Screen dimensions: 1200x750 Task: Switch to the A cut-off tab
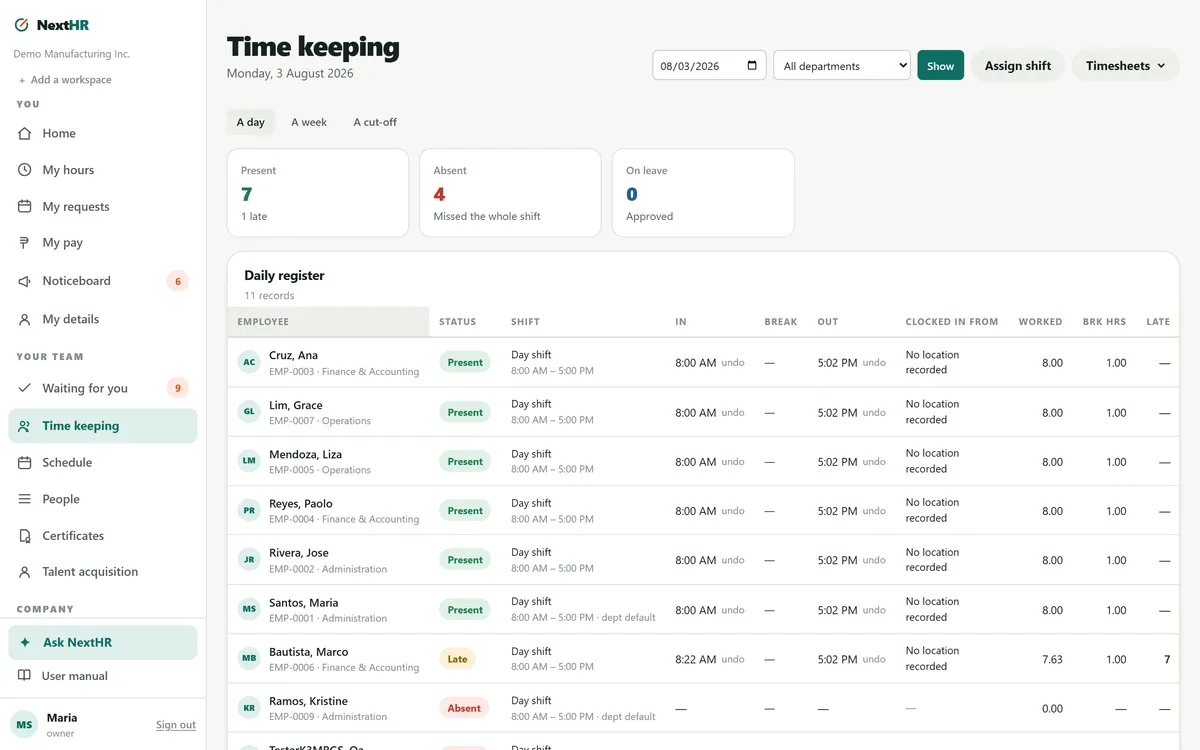click(375, 122)
